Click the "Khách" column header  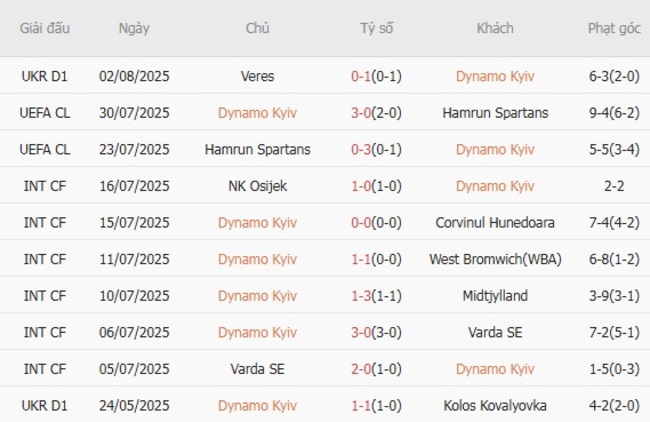tap(495, 28)
